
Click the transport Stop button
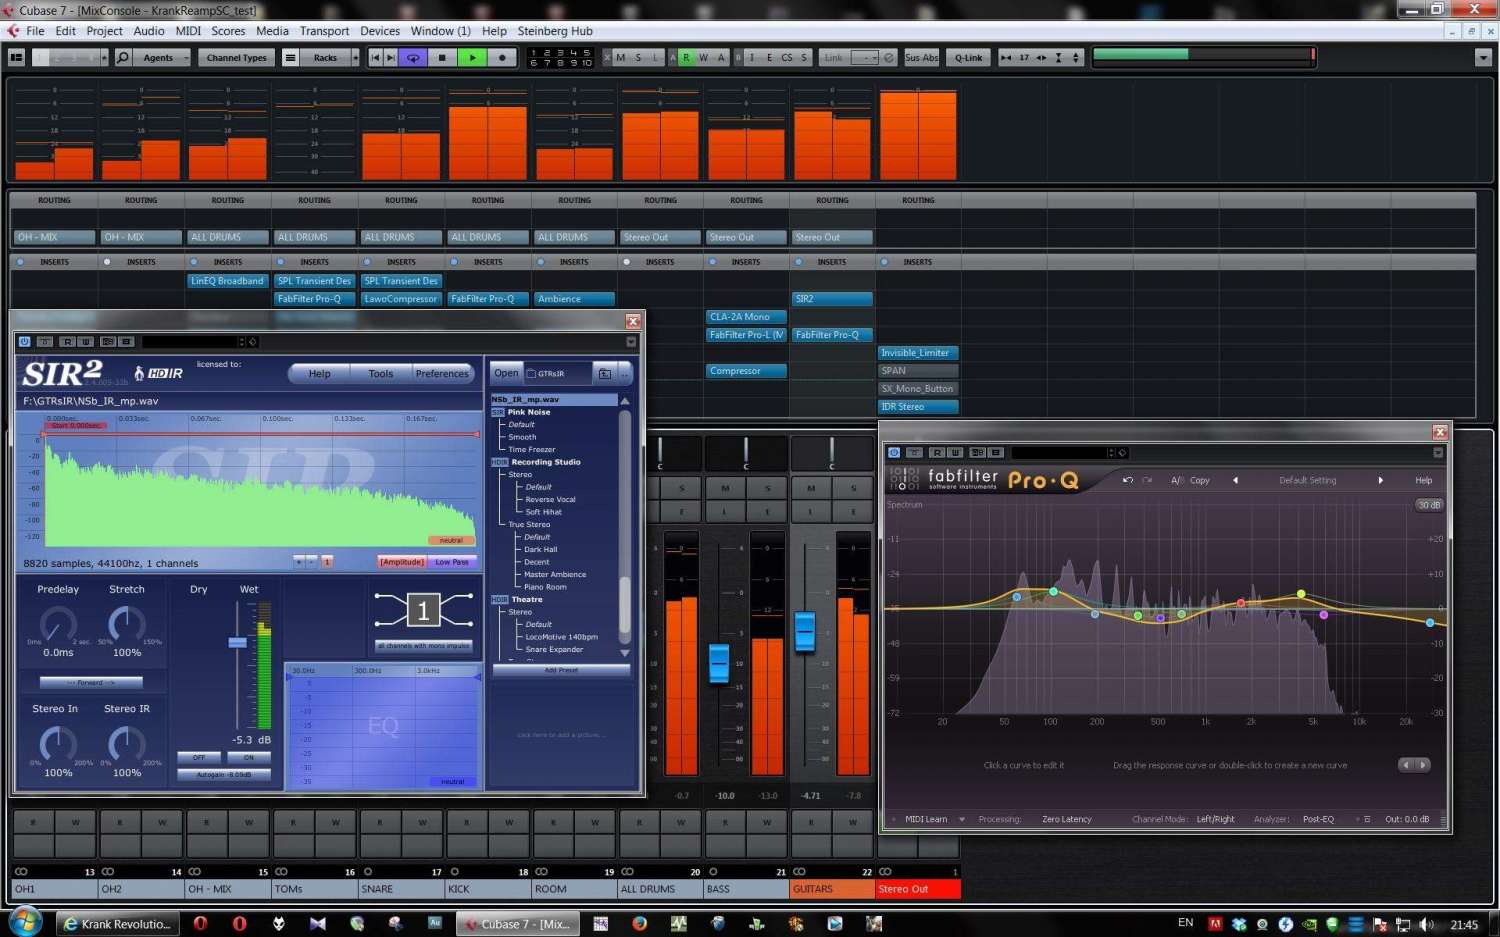coord(442,58)
